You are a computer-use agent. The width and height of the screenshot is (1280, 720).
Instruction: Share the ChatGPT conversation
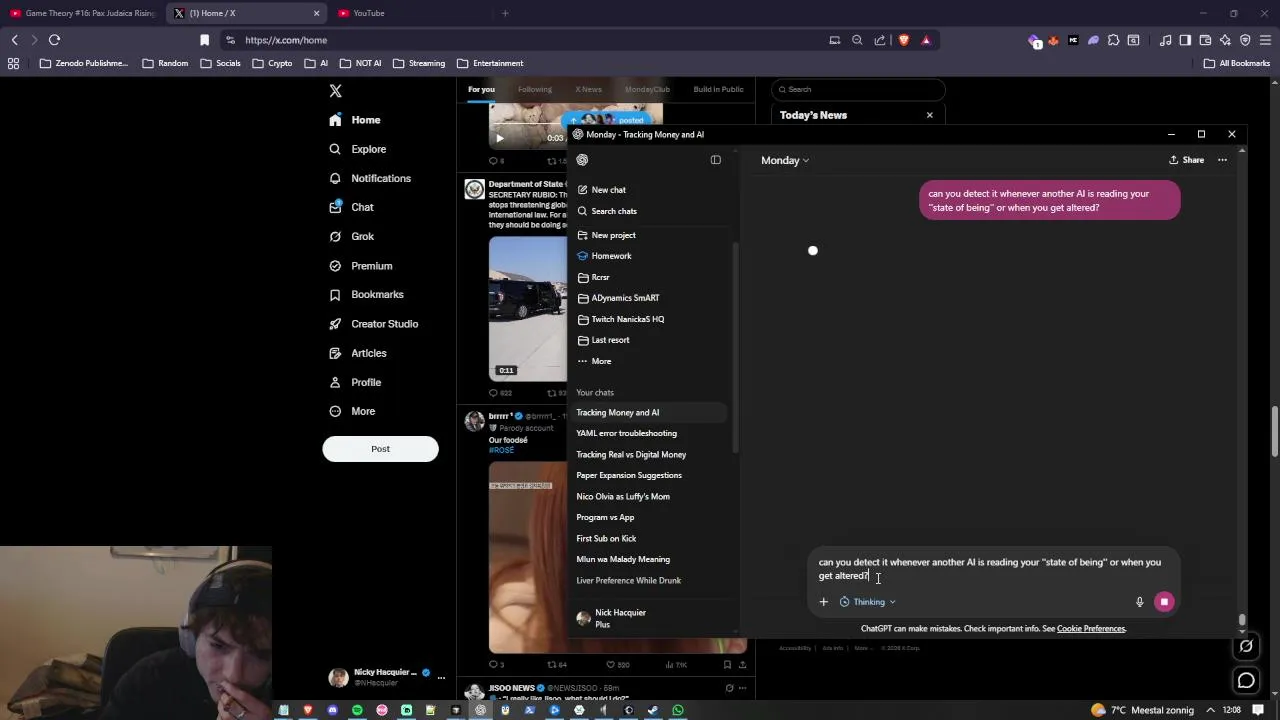[x=1186, y=160]
